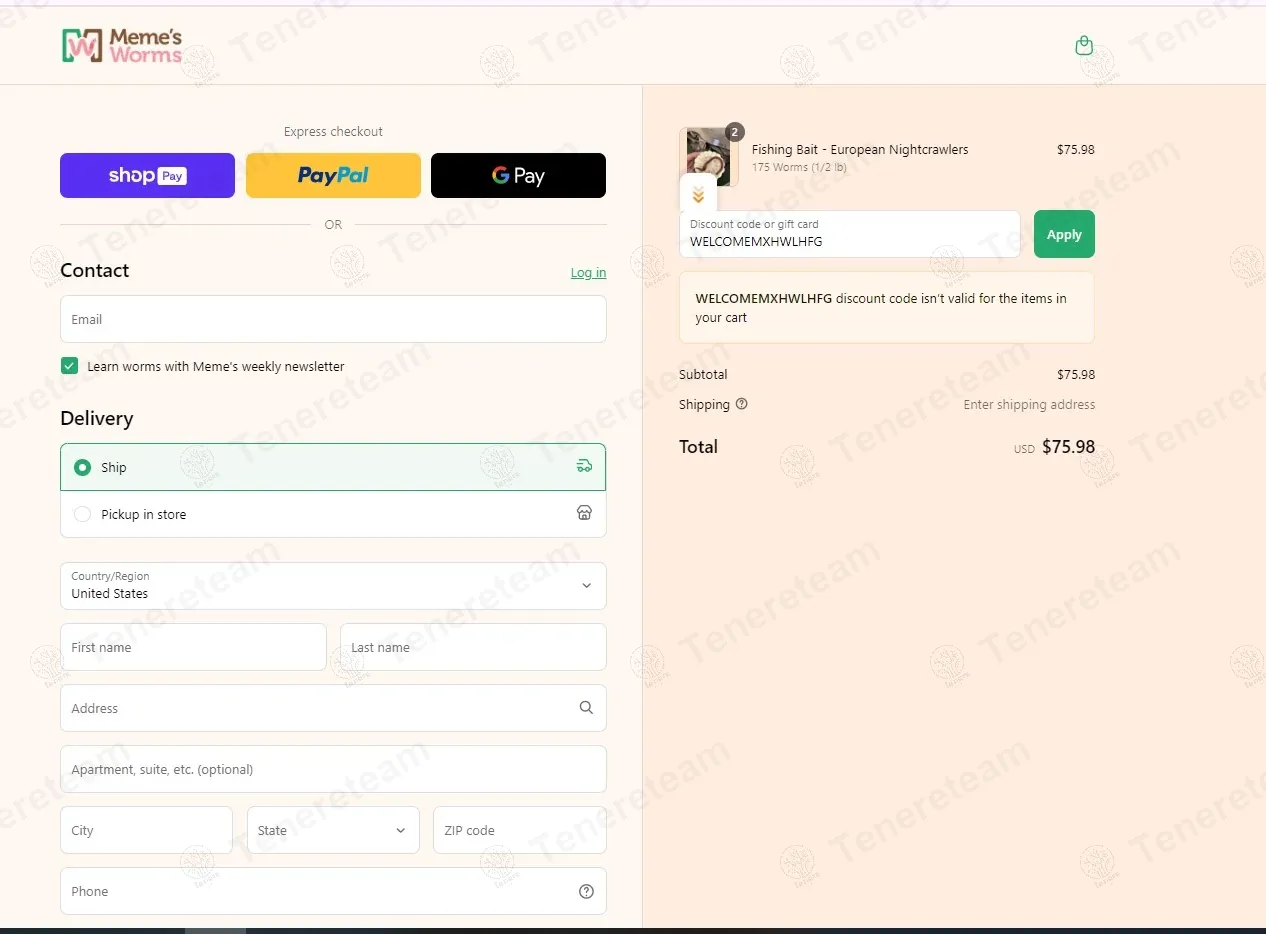Open the Country/Region dropdown
This screenshot has height=934, width=1266.
point(333,586)
